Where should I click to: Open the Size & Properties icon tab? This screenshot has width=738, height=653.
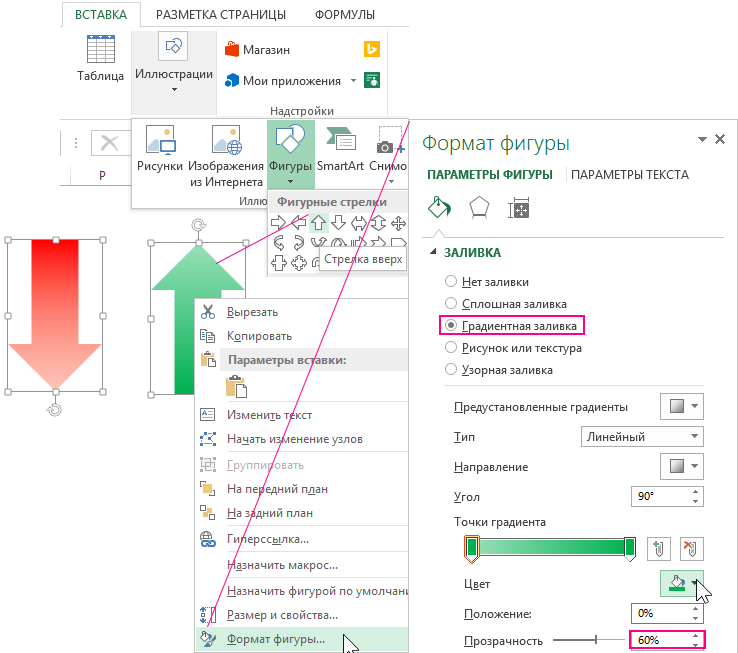(x=518, y=208)
